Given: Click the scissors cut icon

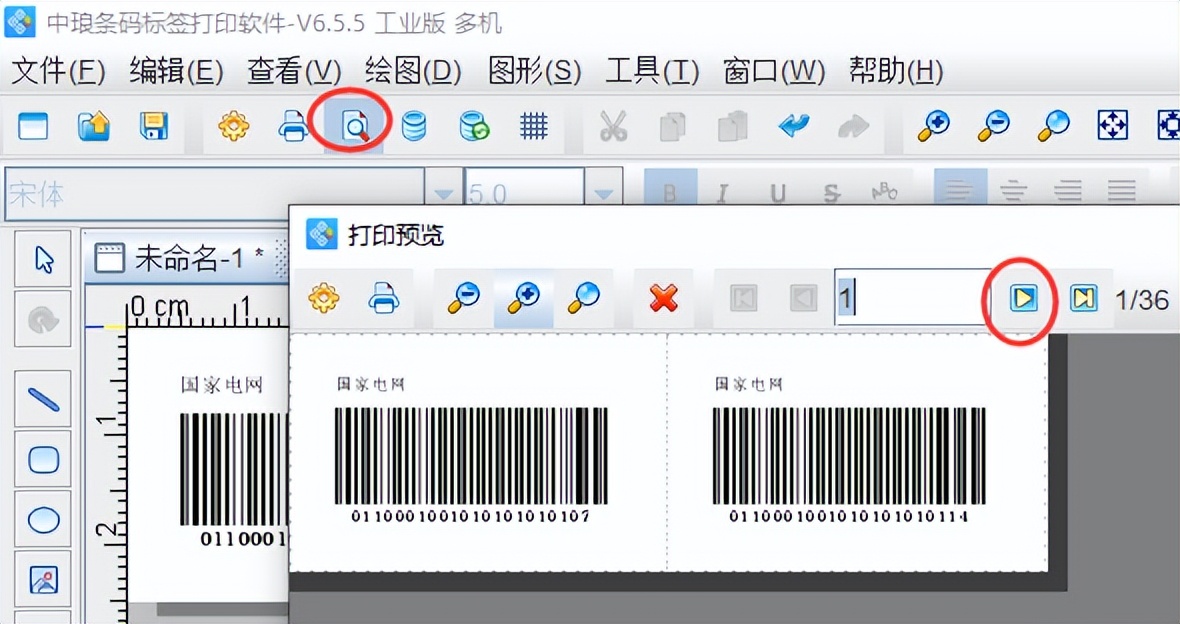Looking at the screenshot, I should (613, 126).
